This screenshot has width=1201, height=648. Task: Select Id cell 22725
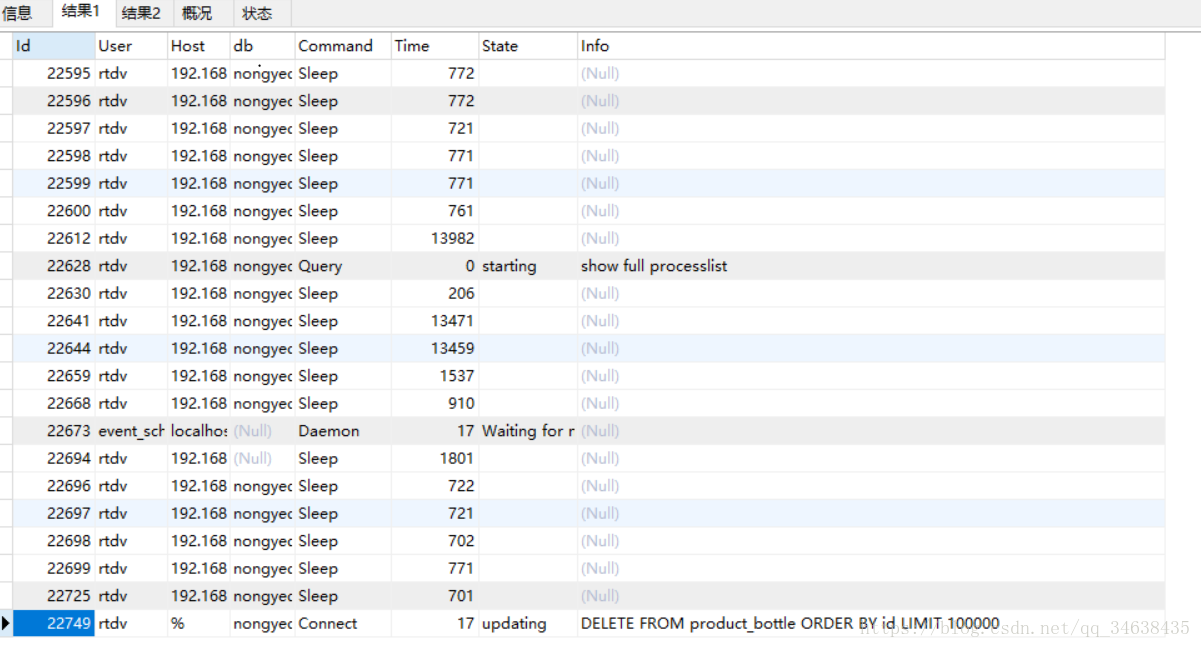point(54,596)
